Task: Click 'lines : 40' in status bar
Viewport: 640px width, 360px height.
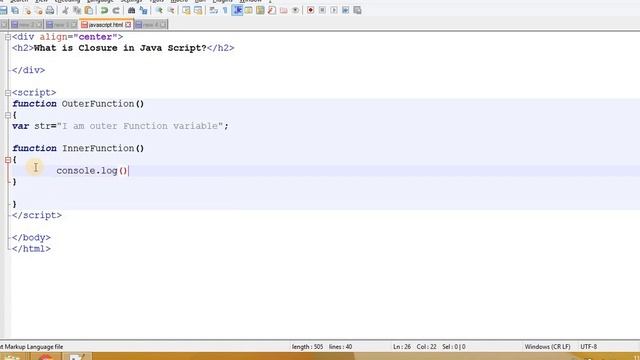Action: [x=340, y=347]
